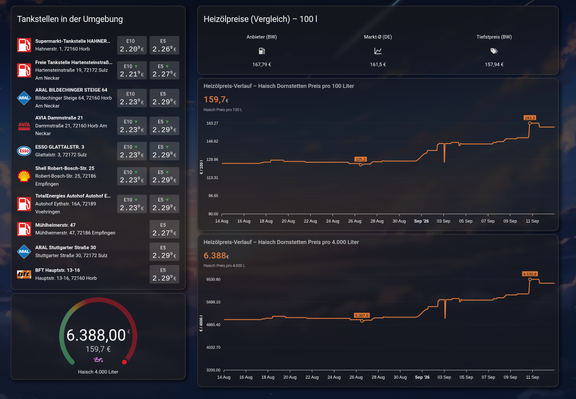Click E5 2.27 tile for Mühlheimerstr. 47

(x=164, y=229)
